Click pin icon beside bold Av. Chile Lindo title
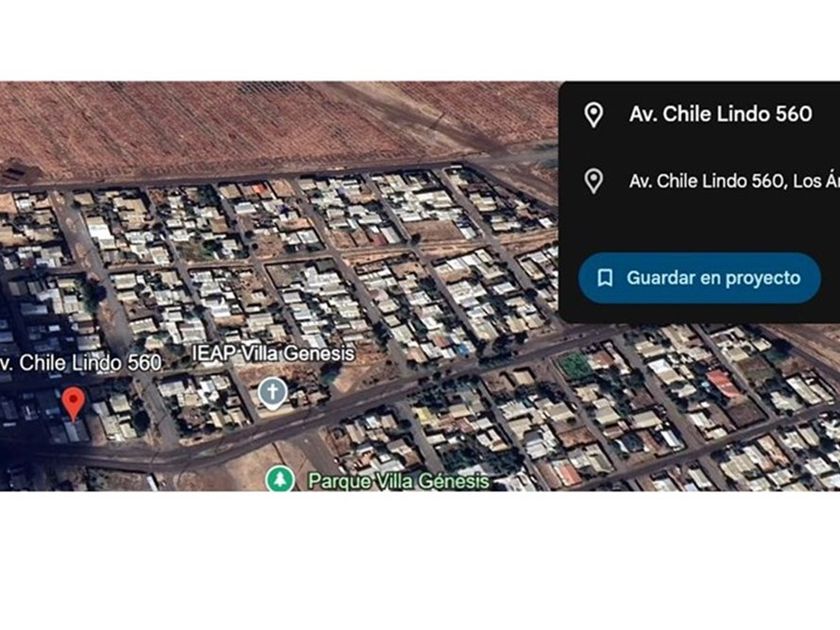Viewport: 840px width, 630px height. [594, 115]
